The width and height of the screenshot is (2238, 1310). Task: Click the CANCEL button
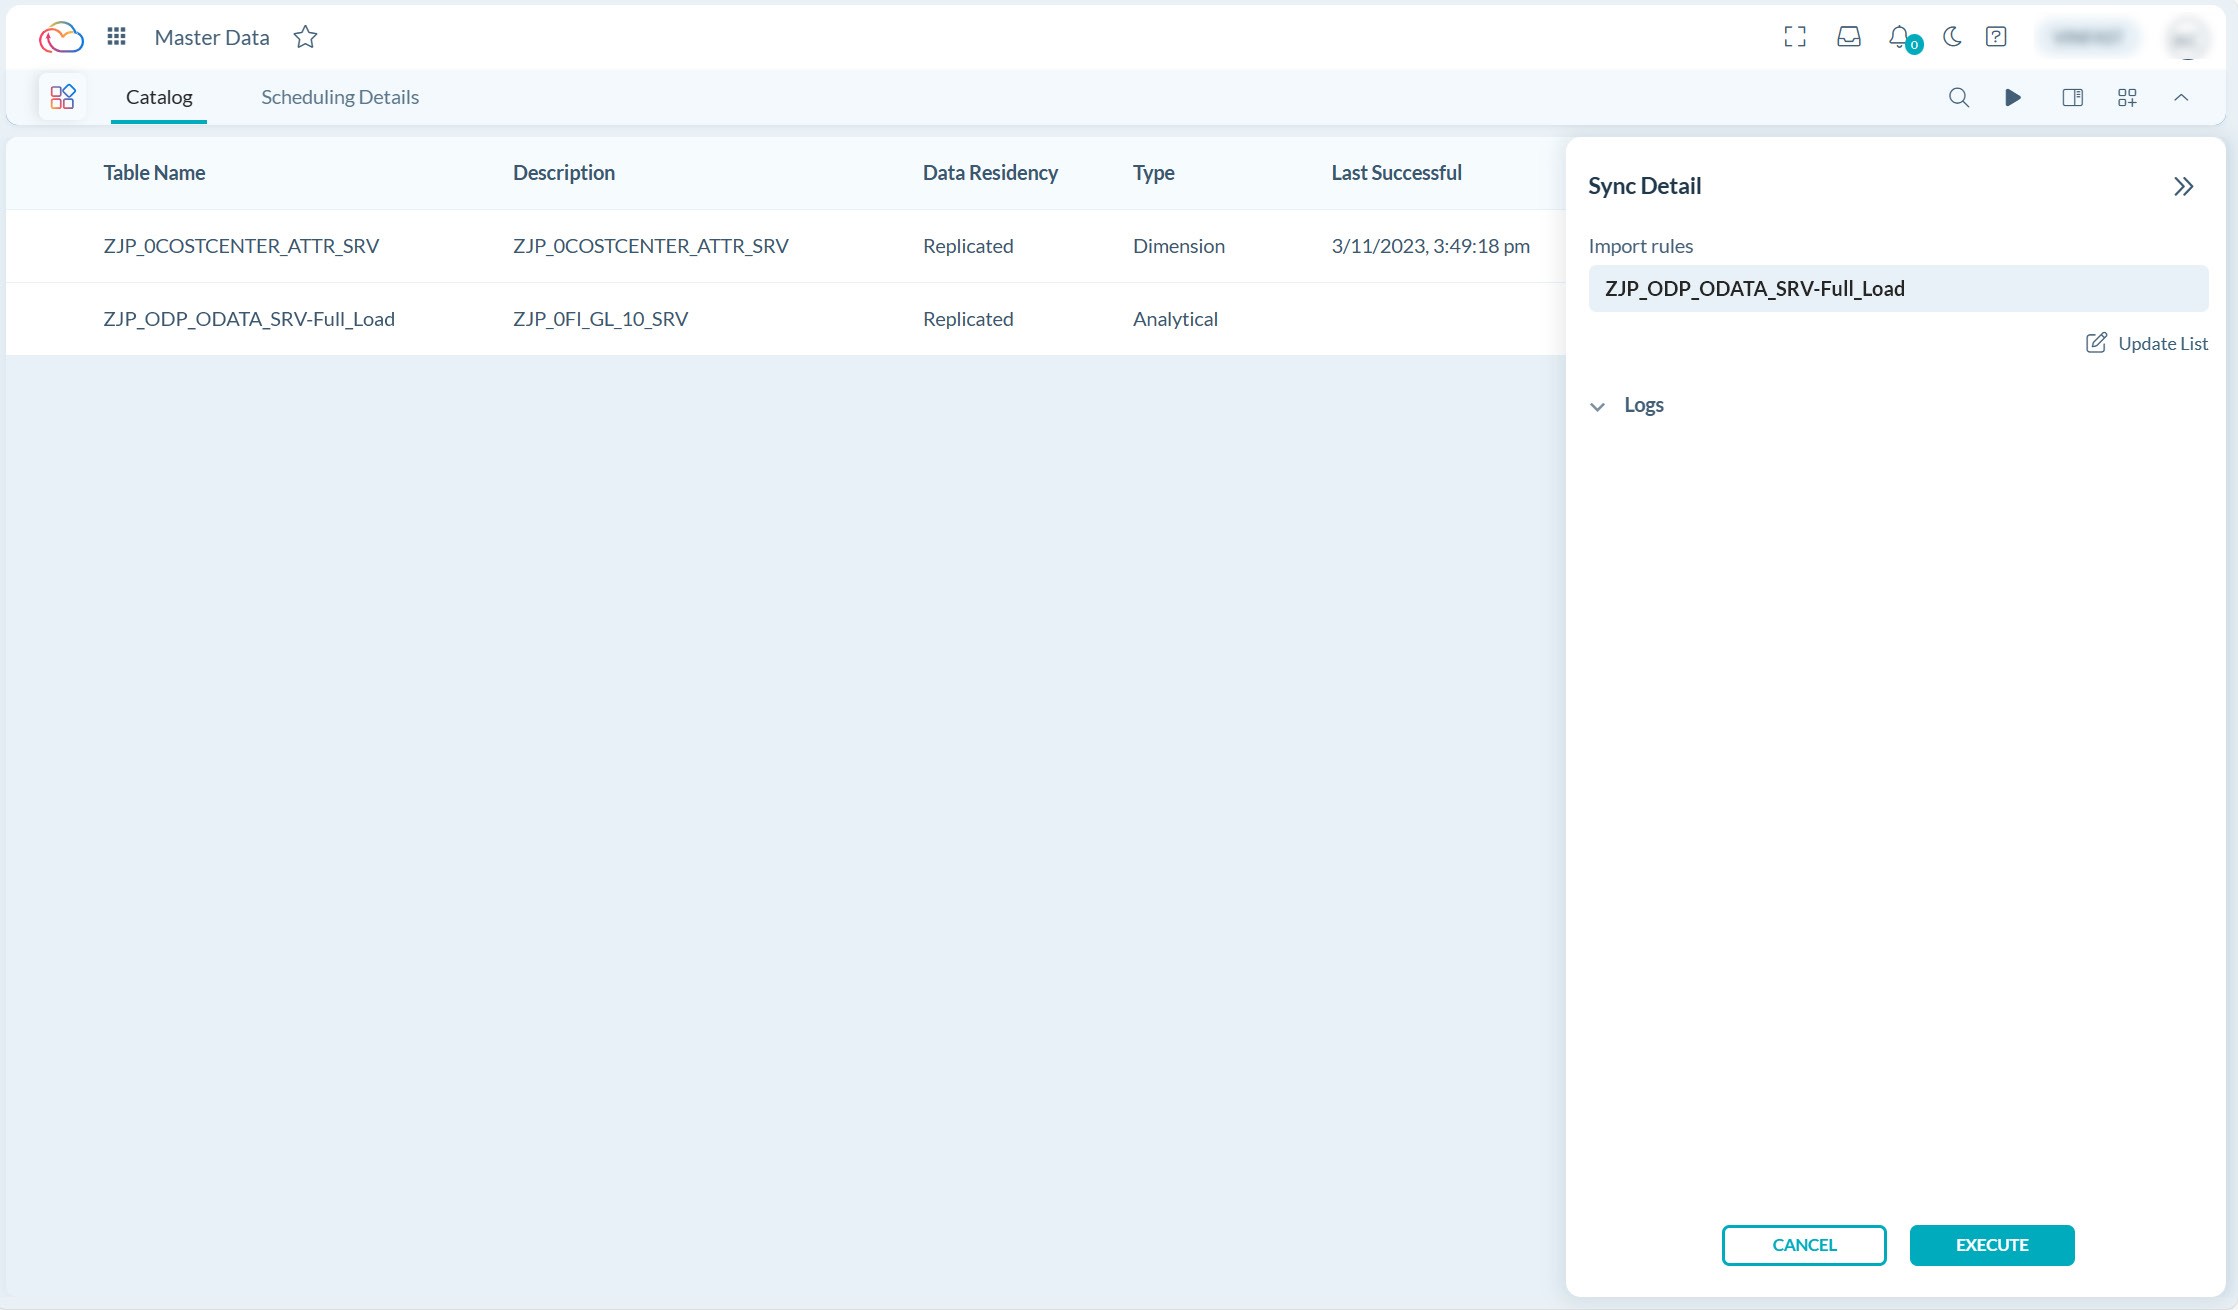pos(1803,1245)
